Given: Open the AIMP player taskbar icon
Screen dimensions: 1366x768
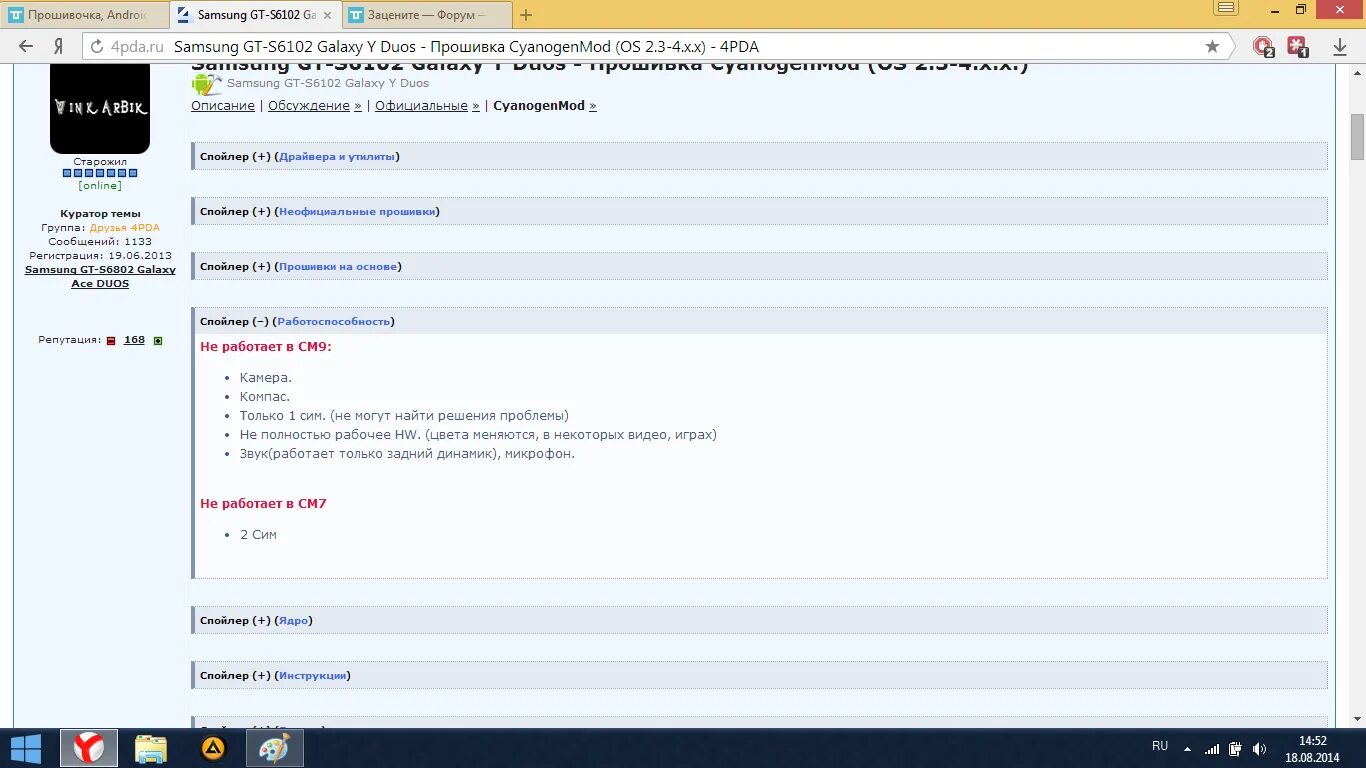Looking at the screenshot, I should (213, 748).
